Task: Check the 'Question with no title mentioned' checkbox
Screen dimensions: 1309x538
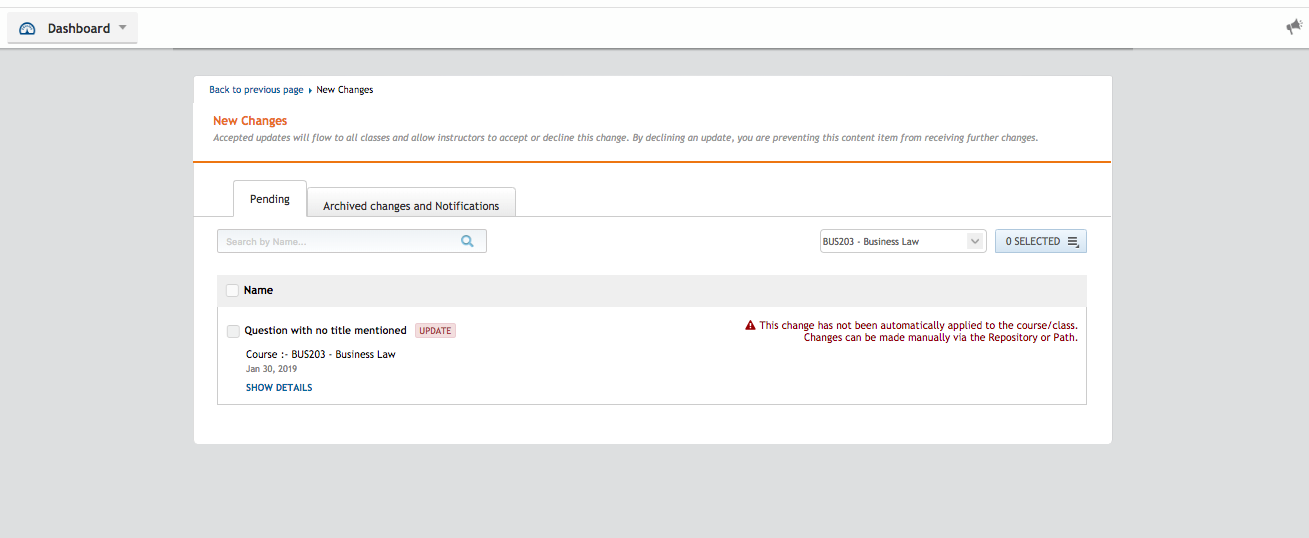Action: pyautogui.click(x=233, y=331)
